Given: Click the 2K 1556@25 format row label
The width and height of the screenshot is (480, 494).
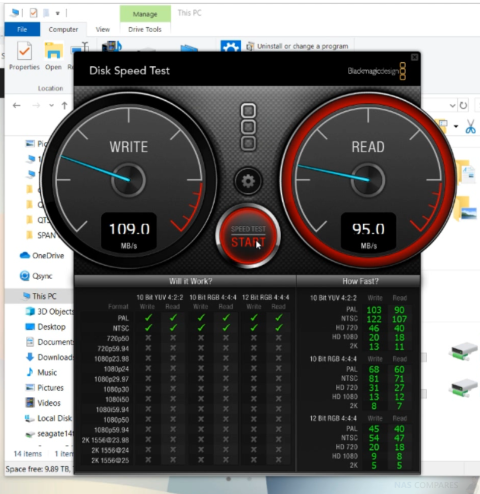Looking at the screenshot, I should pyautogui.click(x=110, y=461).
